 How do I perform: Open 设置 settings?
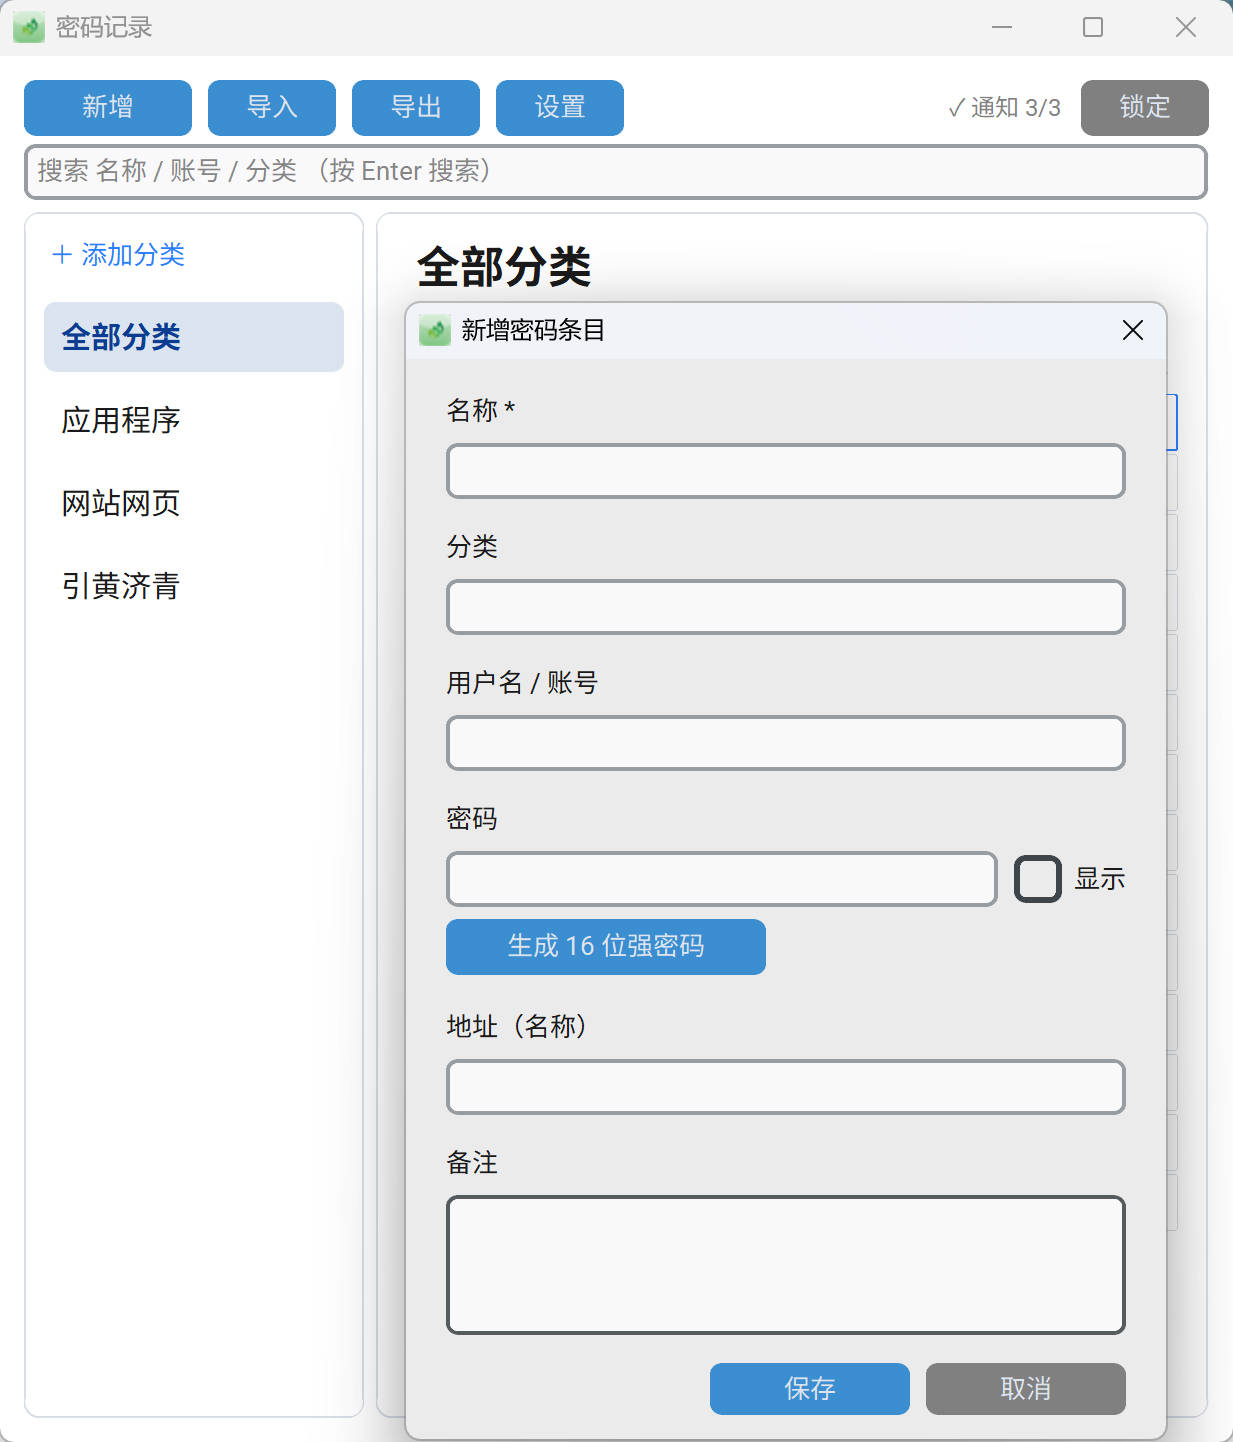pos(560,108)
